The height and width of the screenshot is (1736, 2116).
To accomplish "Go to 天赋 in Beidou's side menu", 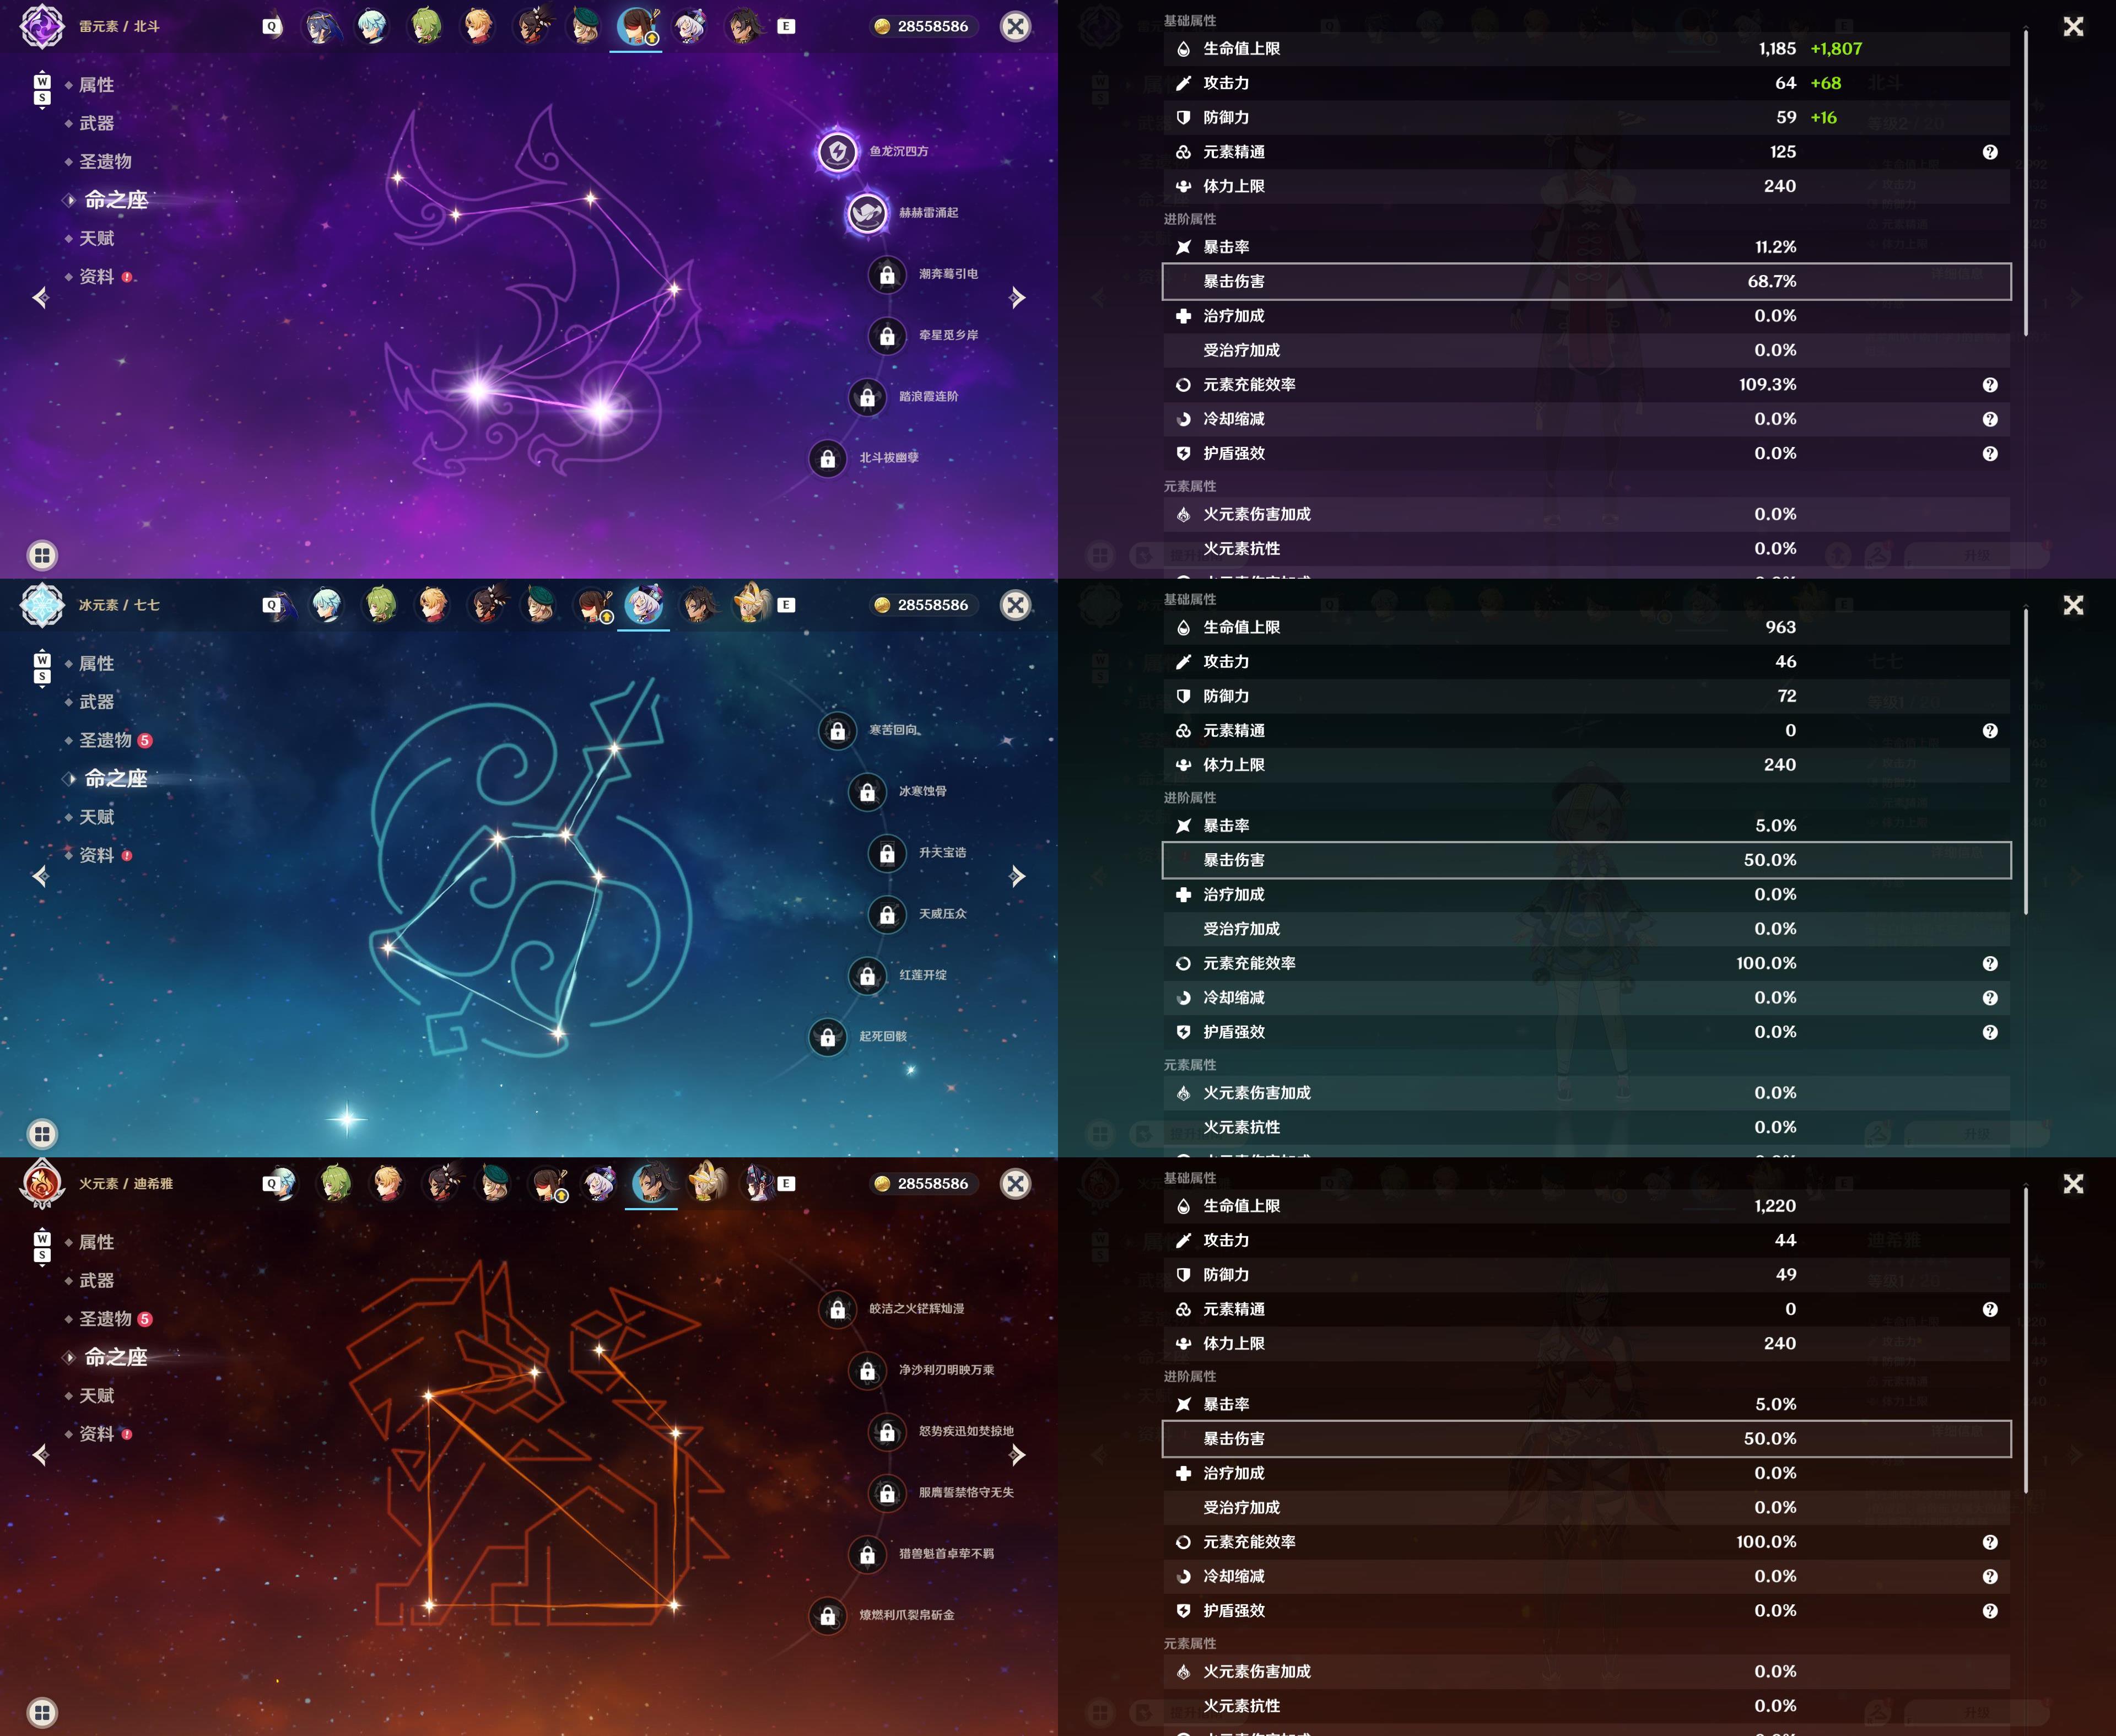I will 96,238.
